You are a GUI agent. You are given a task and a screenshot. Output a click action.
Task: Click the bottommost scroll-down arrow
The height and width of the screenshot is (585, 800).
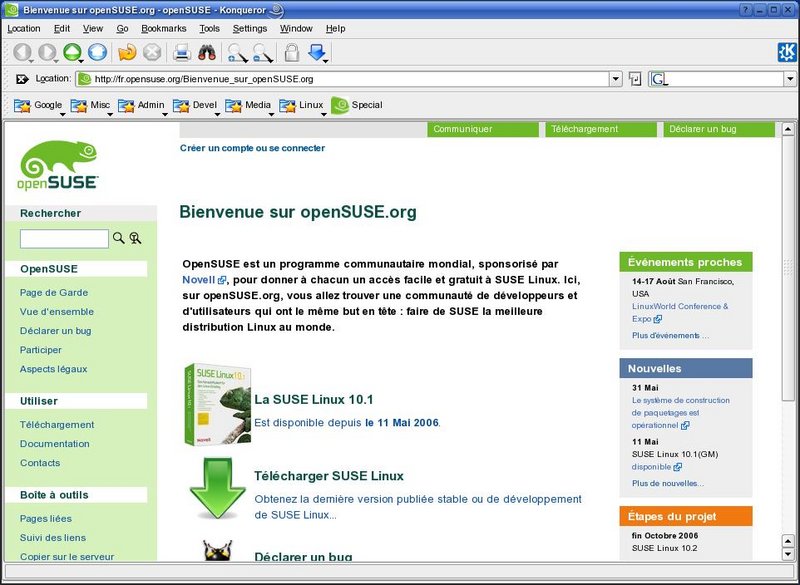click(x=787, y=554)
